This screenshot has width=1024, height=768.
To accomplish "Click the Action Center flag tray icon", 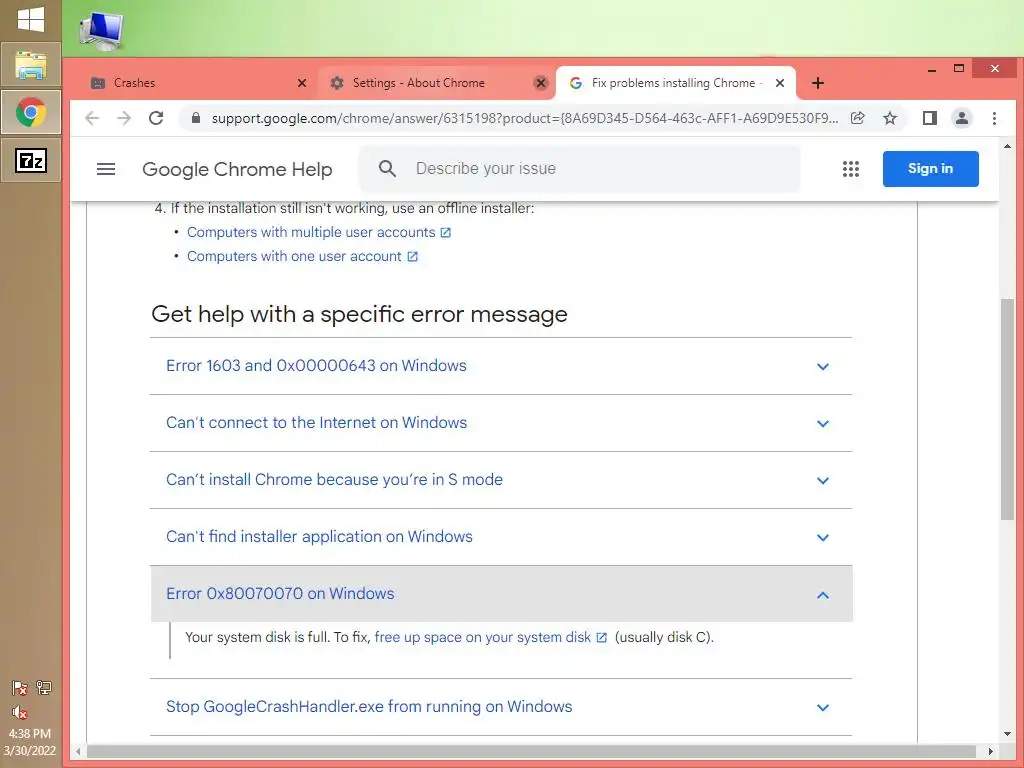I will click(20, 688).
